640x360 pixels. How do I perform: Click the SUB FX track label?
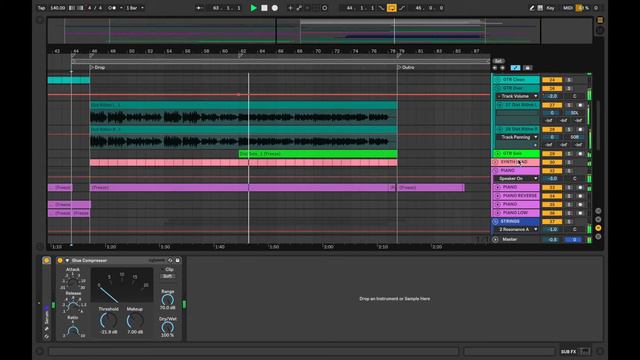pos(568,351)
